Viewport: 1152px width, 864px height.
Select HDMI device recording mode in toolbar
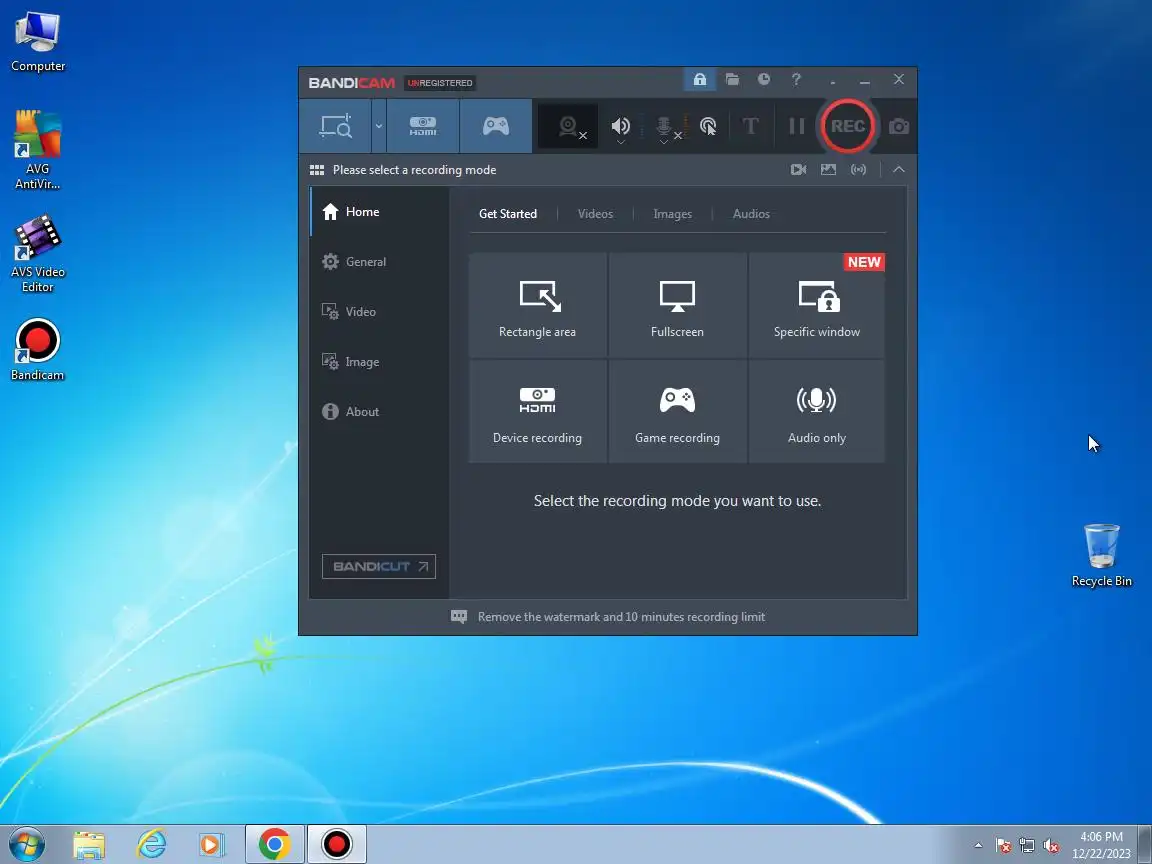(422, 126)
